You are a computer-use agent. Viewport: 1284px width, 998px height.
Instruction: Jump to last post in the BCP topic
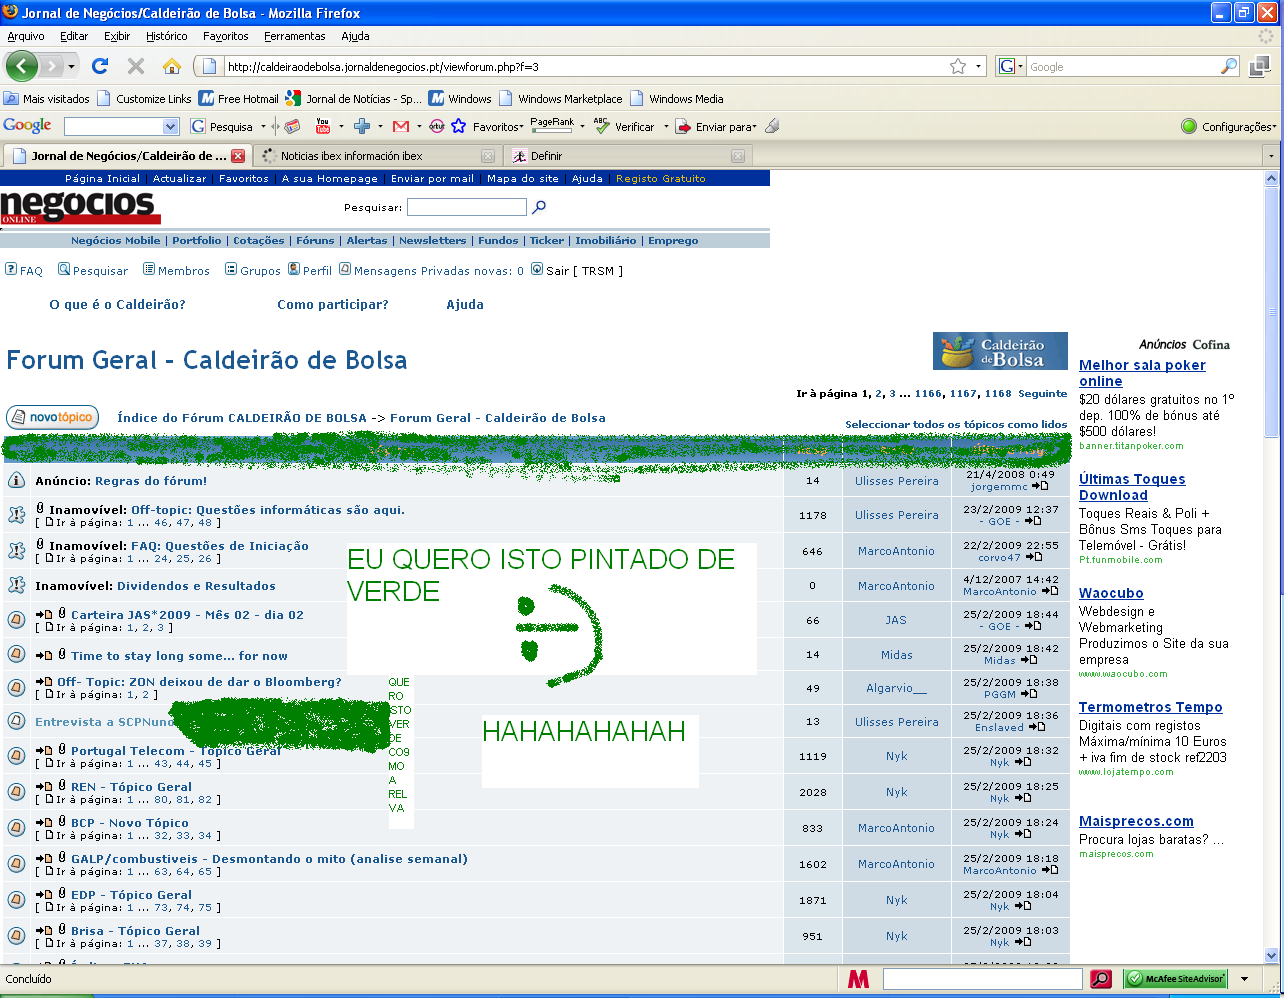(1022, 834)
